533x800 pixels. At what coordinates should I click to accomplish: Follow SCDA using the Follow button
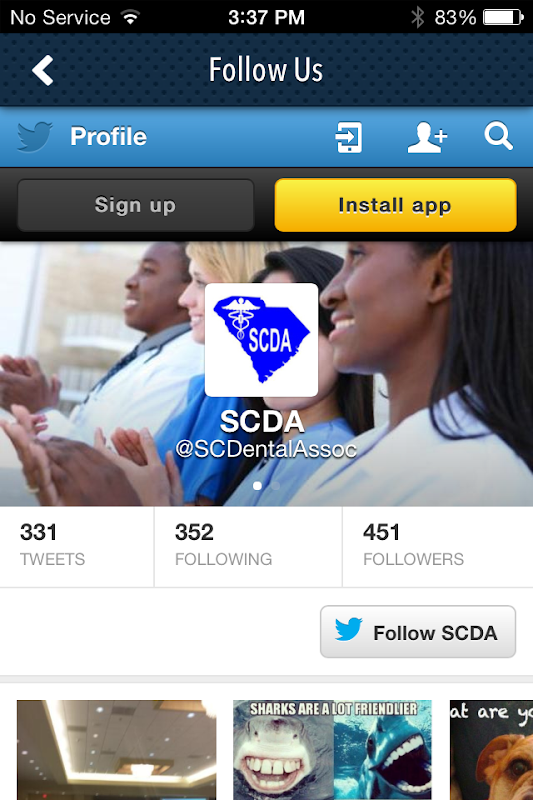pos(418,632)
